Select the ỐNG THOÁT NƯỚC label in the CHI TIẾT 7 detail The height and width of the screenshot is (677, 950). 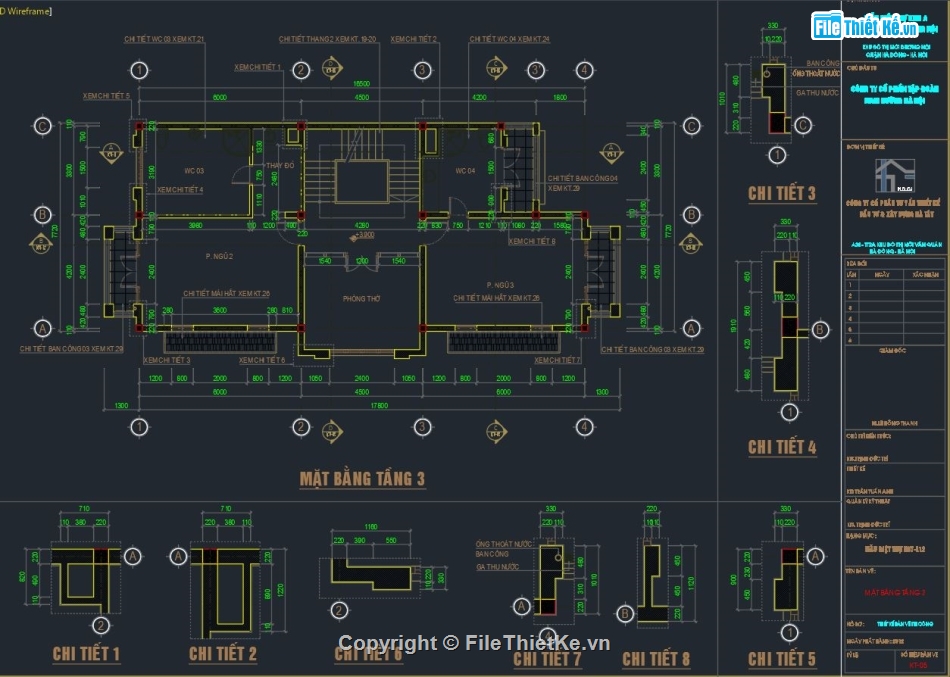504,544
